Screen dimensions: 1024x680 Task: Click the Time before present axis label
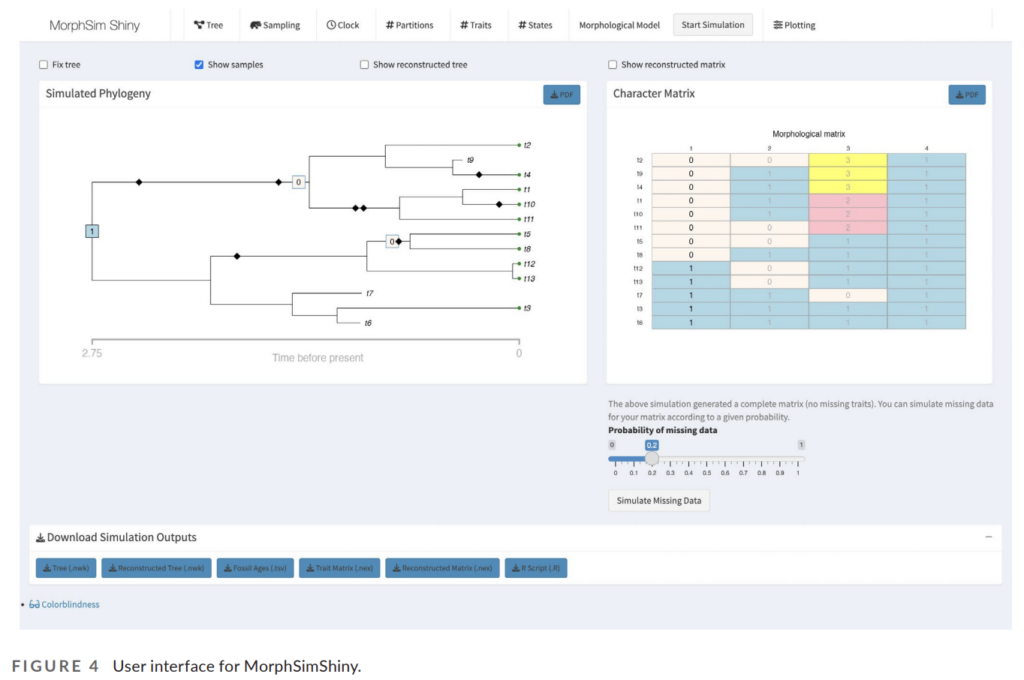pyautogui.click(x=317, y=358)
